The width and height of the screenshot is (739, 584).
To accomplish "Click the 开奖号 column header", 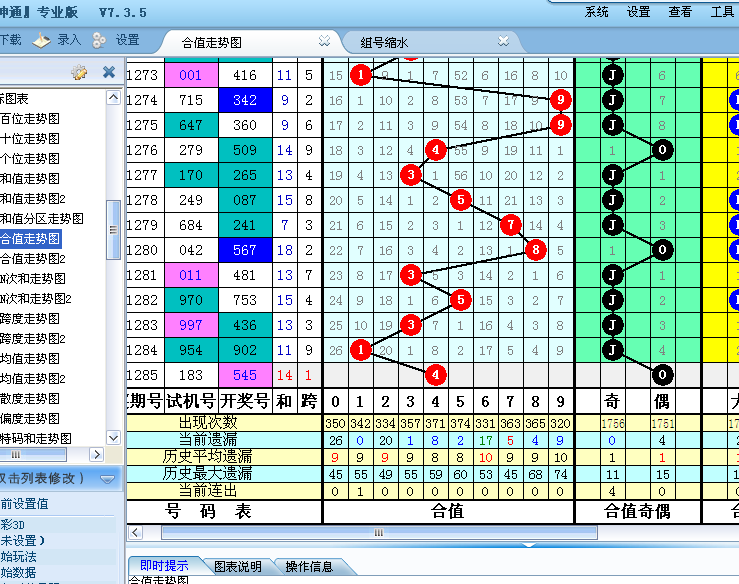I will (245, 401).
